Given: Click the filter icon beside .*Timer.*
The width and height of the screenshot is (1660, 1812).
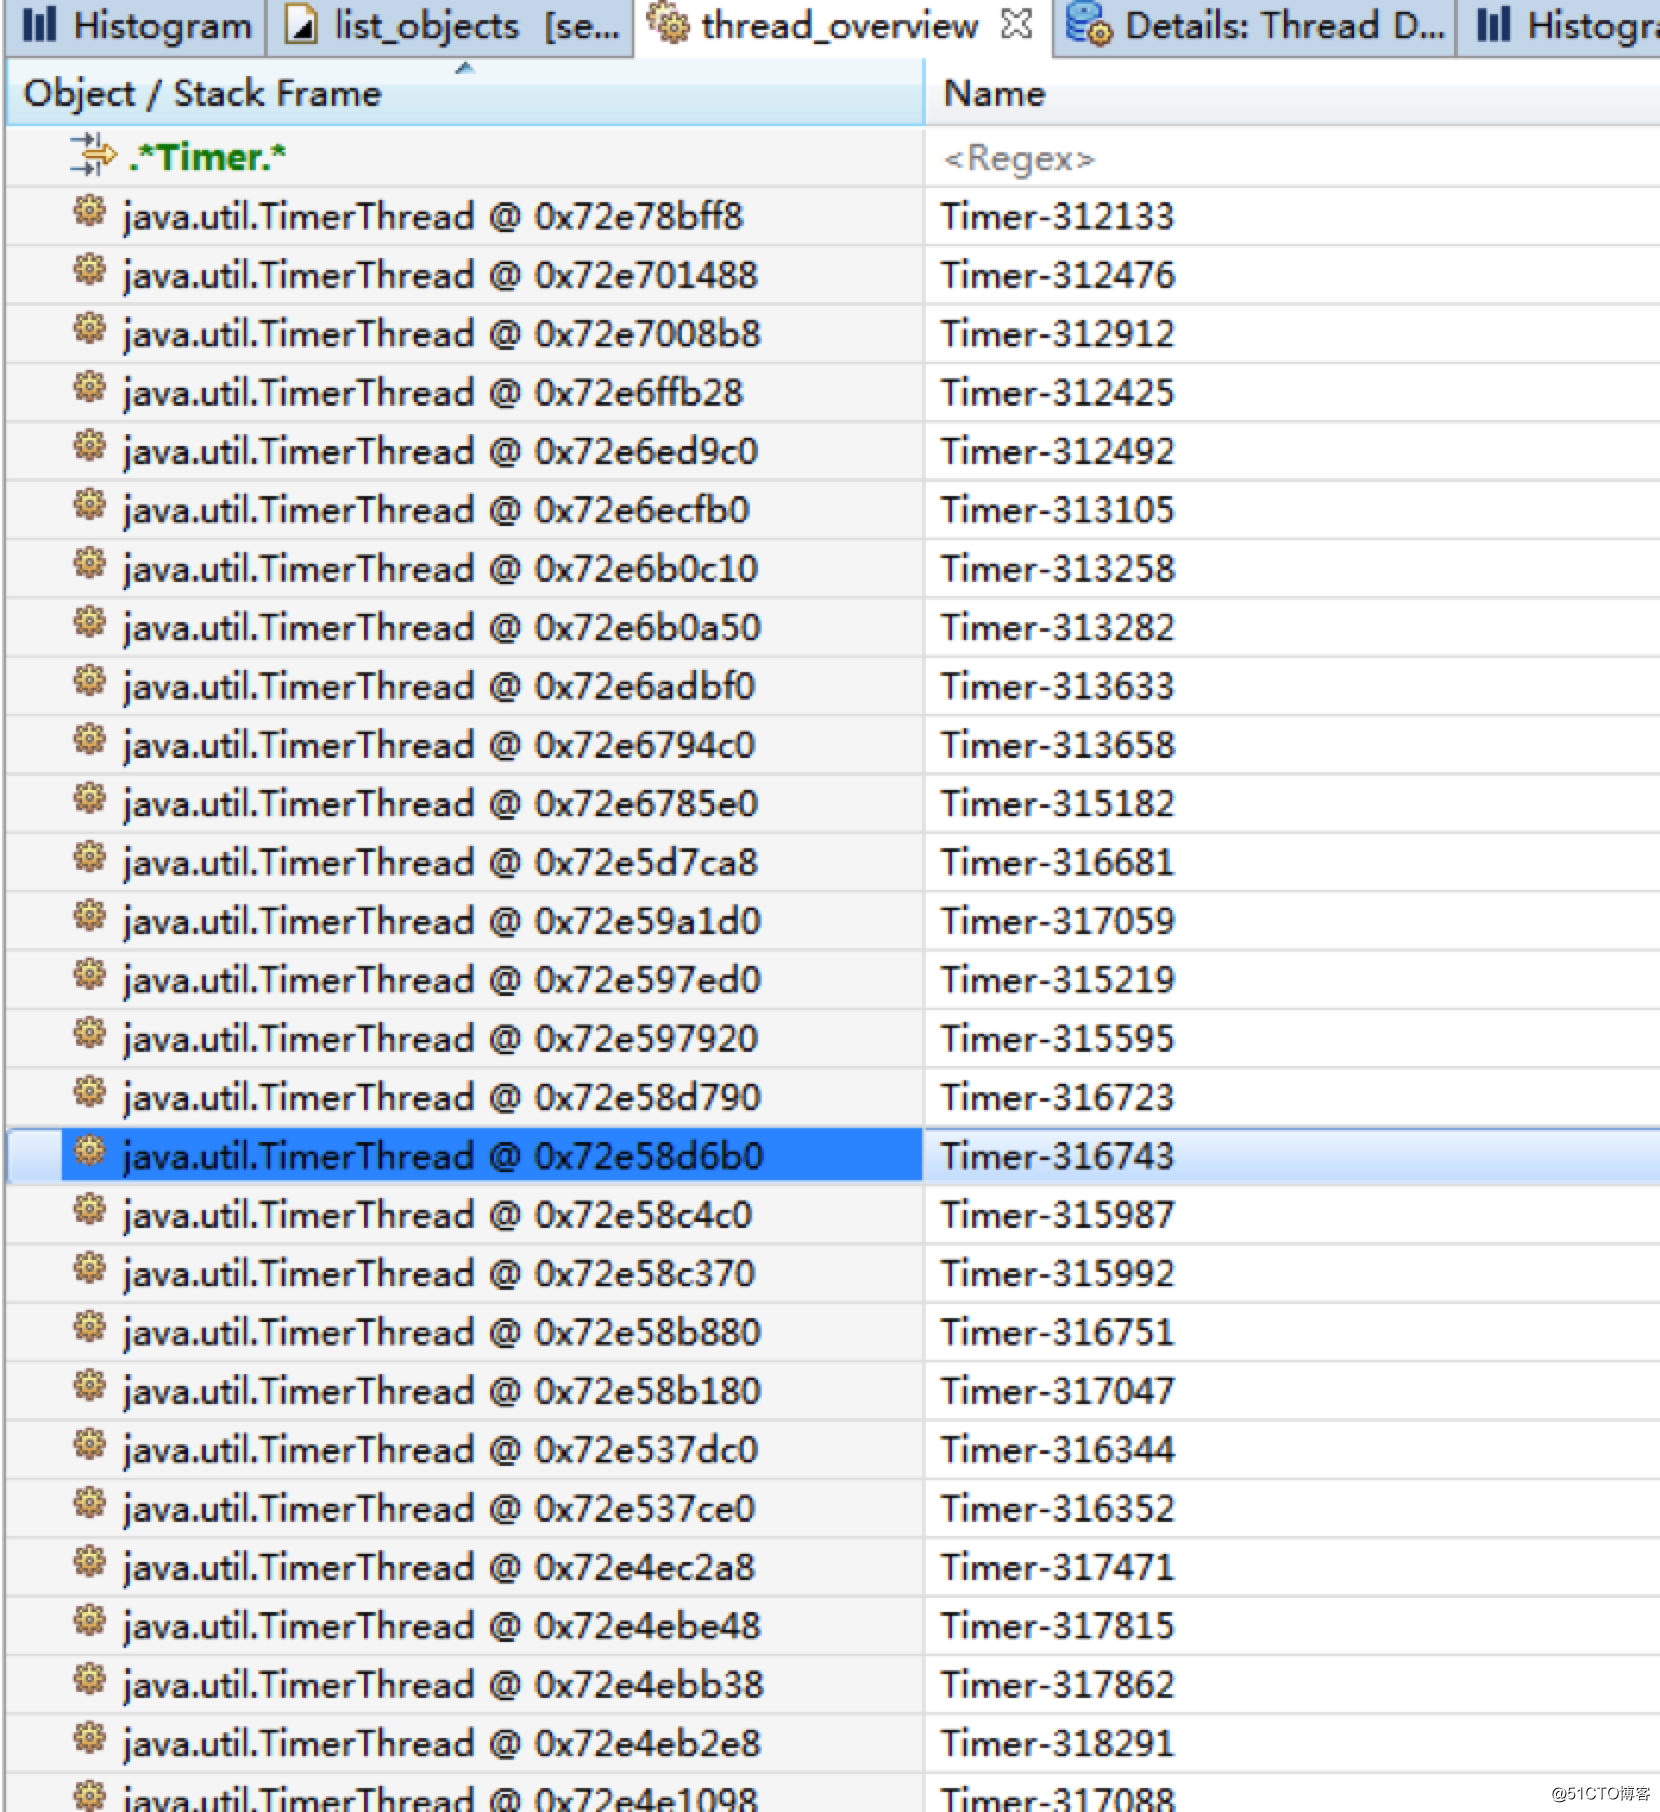Looking at the screenshot, I should pyautogui.click(x=92, y=155).
